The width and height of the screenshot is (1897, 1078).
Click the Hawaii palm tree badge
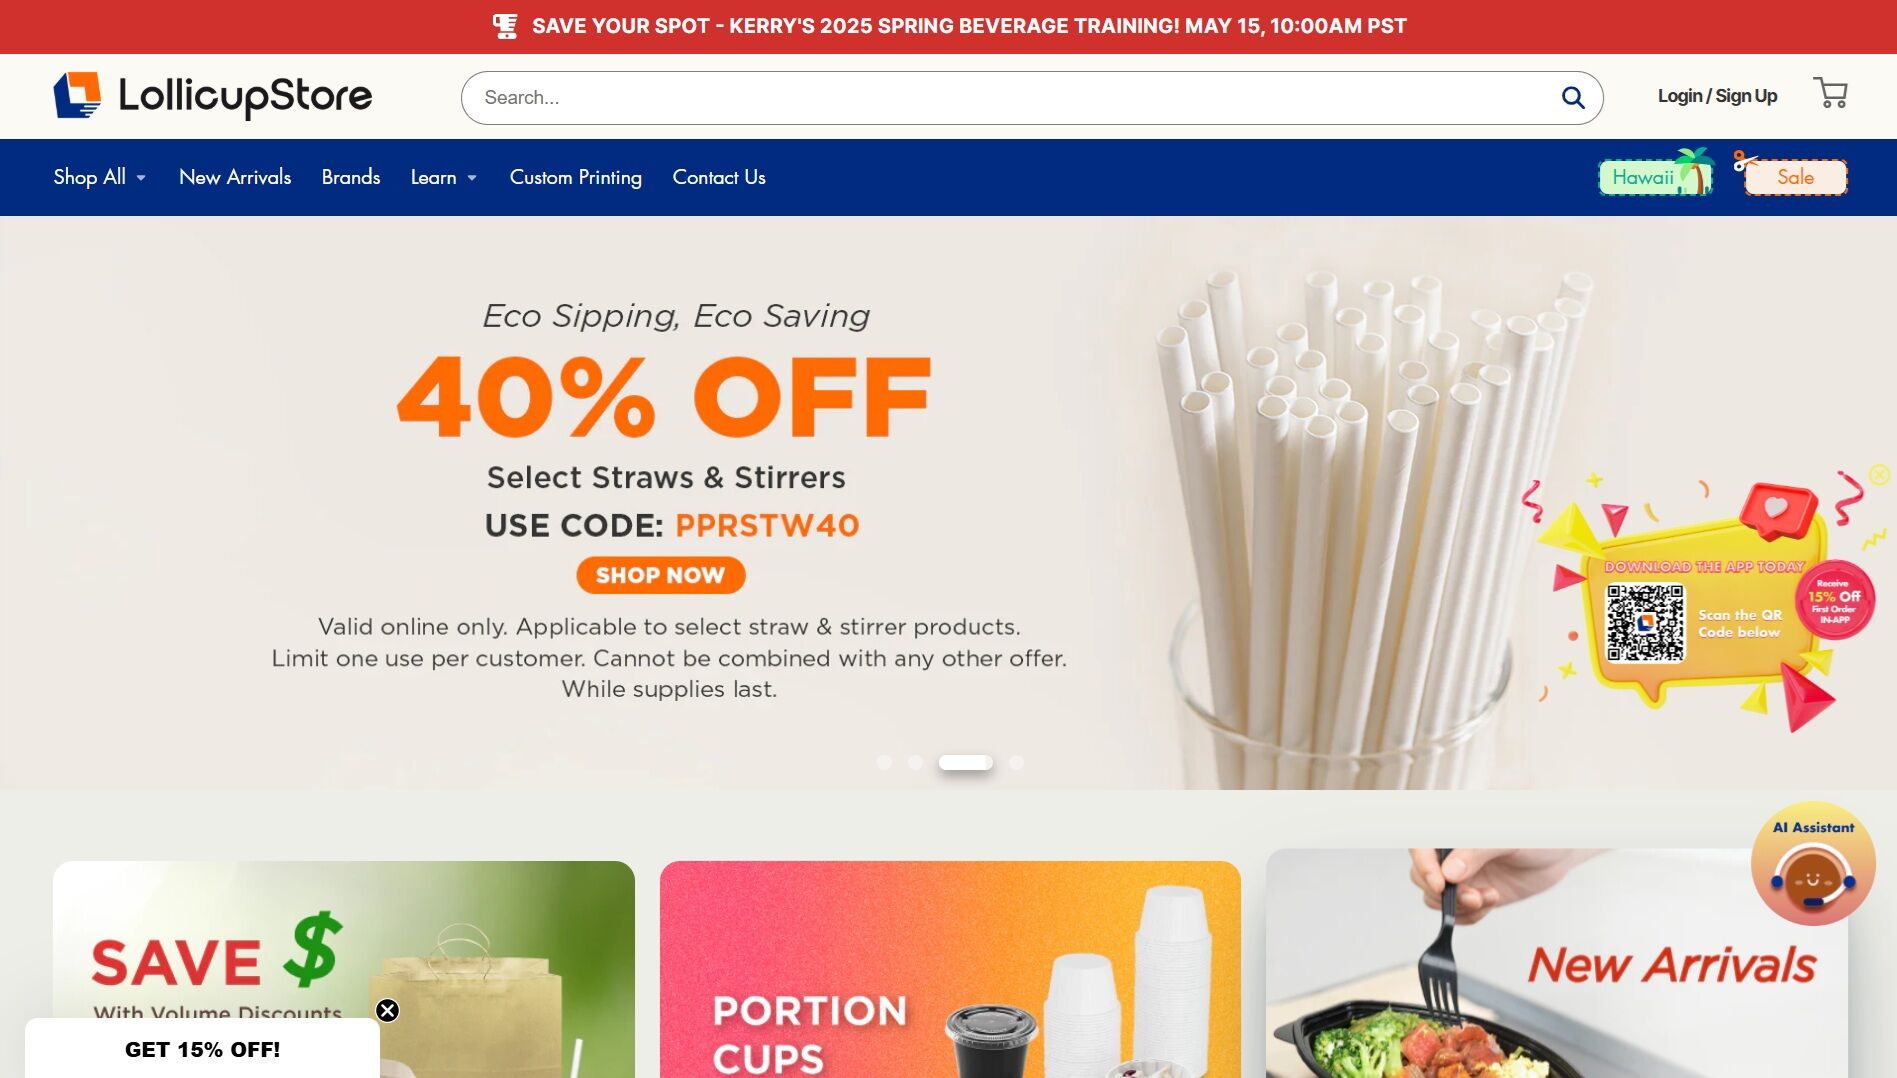1656,174
